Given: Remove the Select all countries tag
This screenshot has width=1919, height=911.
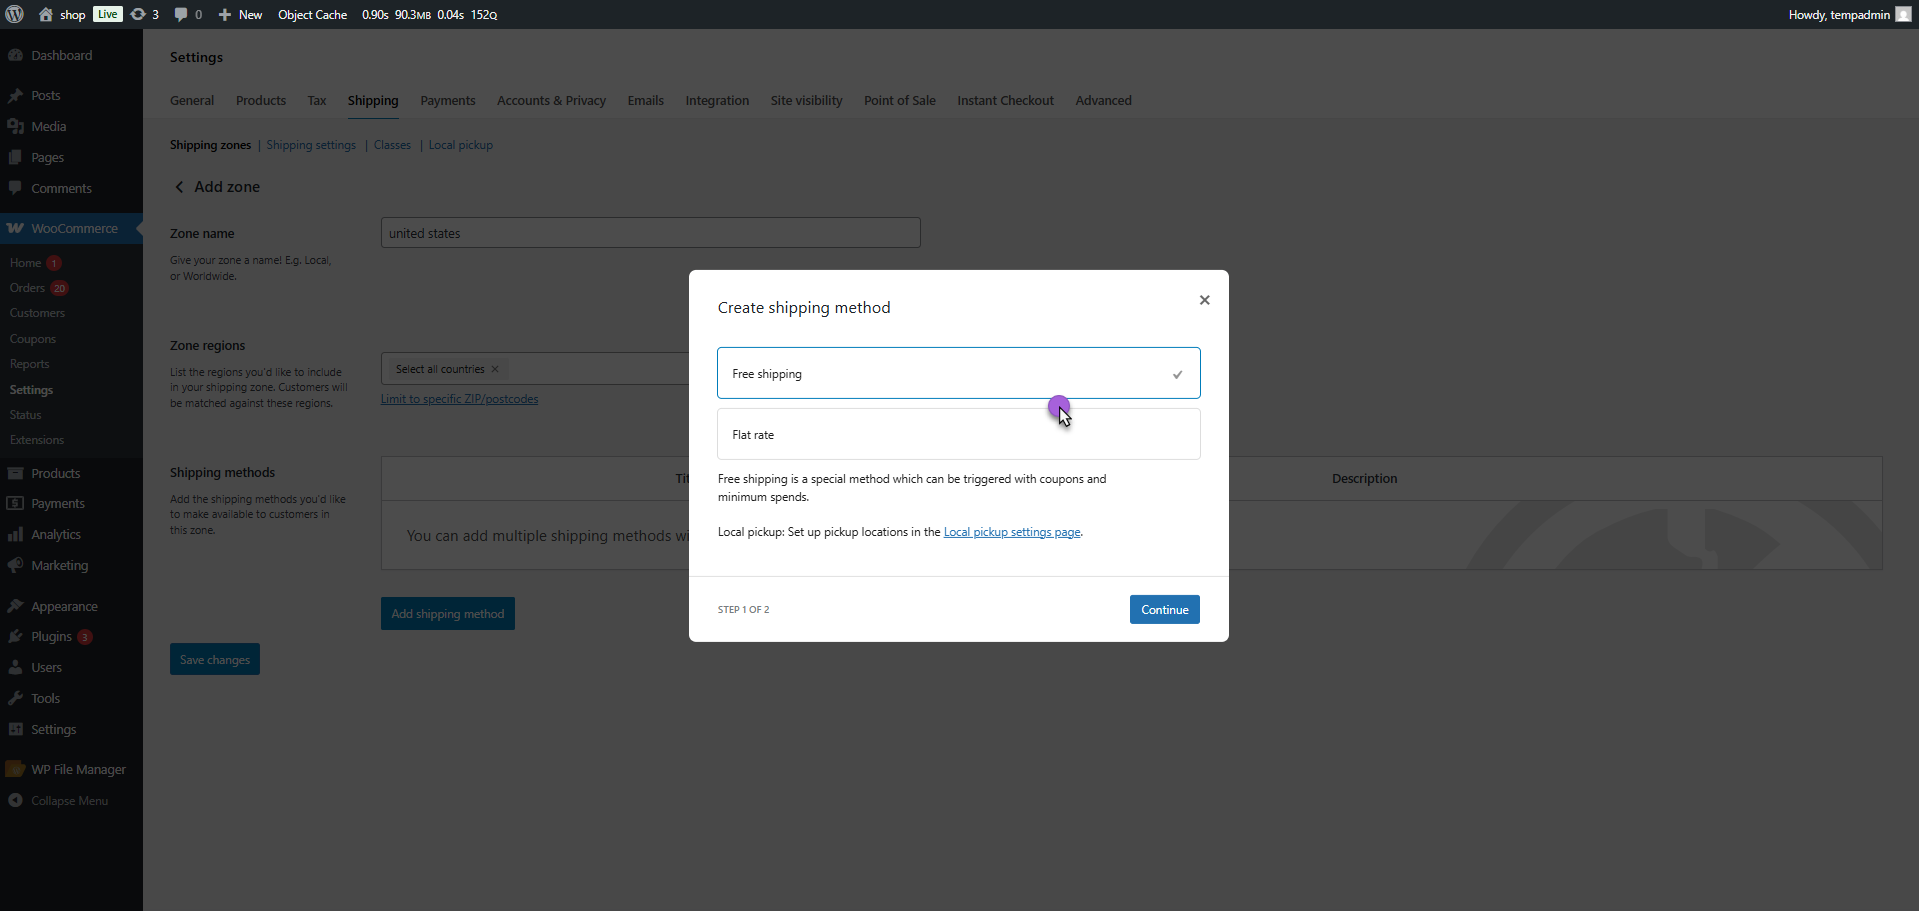Looking at the screenshot, I should point(495,369).
